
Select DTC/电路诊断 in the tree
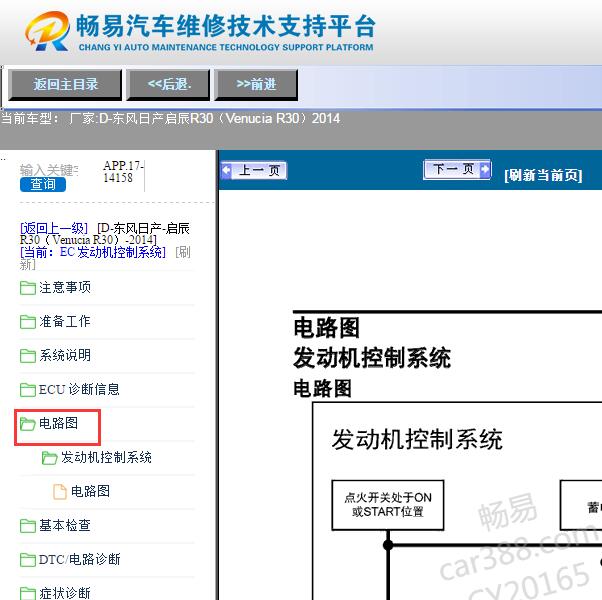(x=79, y=560)
